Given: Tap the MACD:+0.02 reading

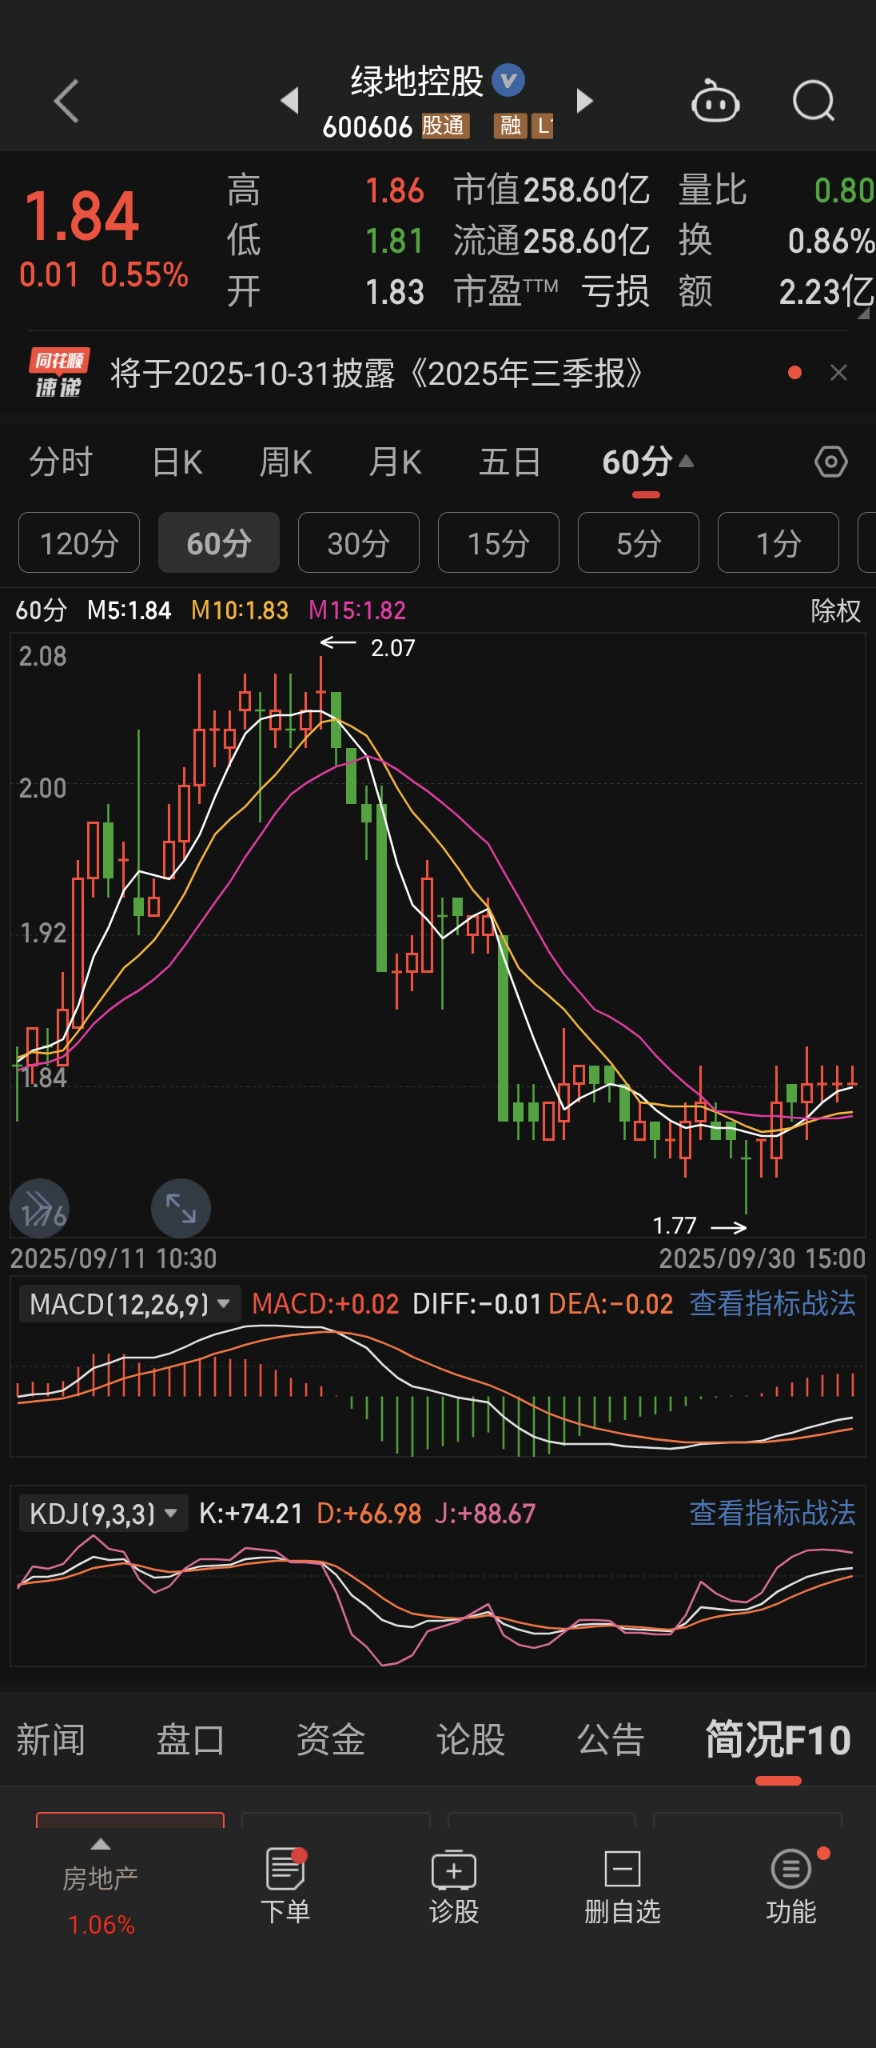Looking at the screenshot, I should click(x=325, y=1303).
